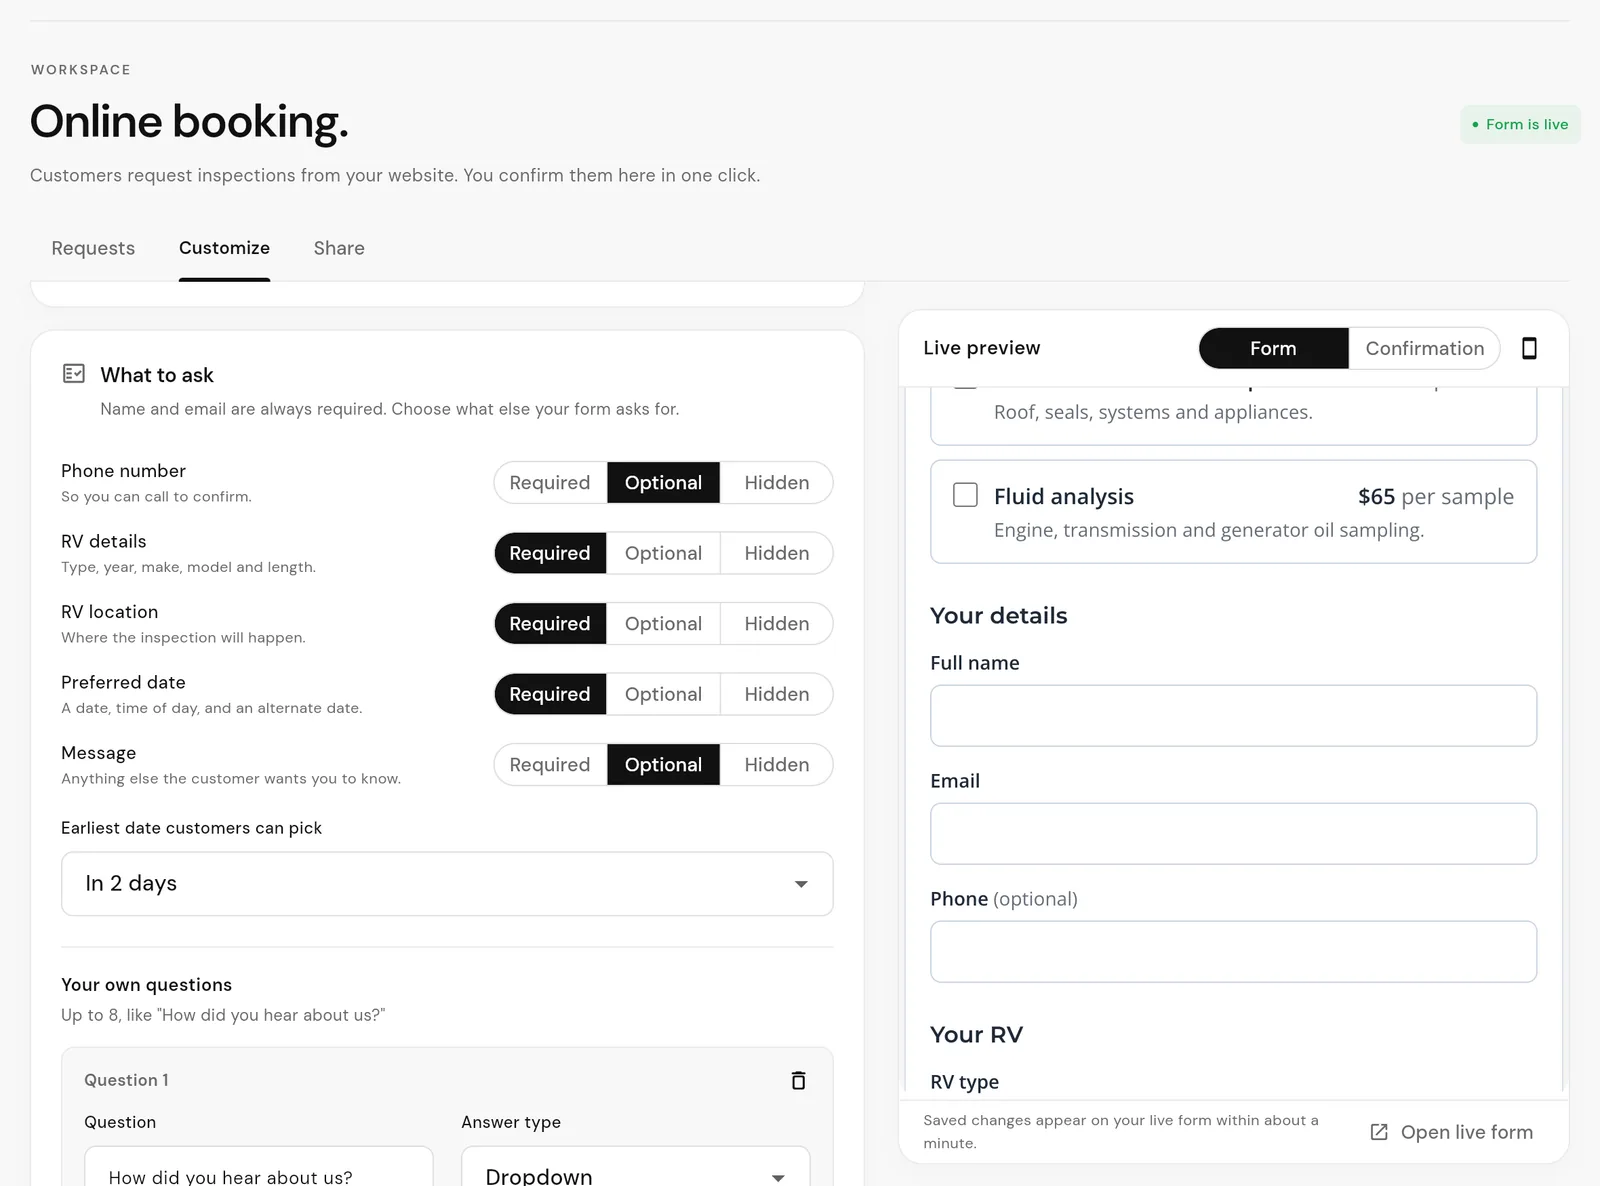Click the Phone (optional) input field

[1233, 952]
